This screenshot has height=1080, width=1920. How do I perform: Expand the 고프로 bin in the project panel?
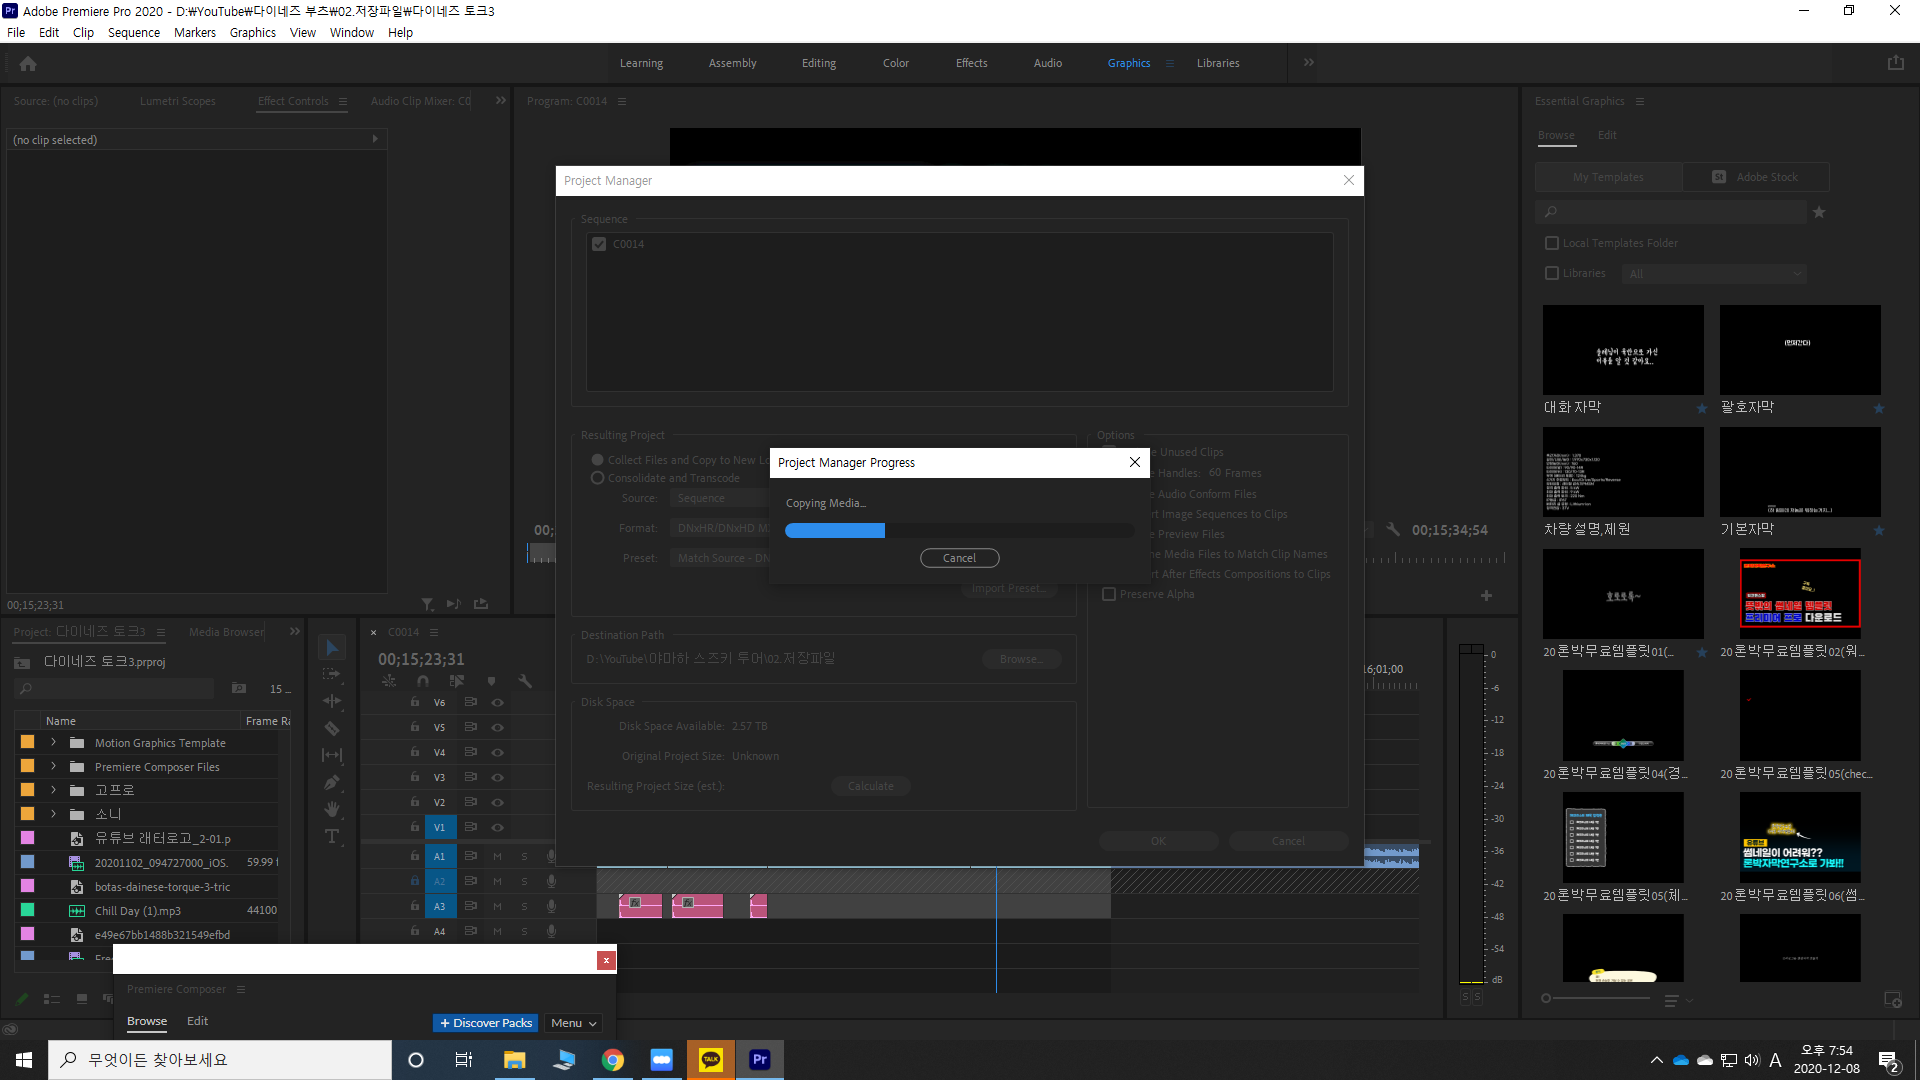52,789
